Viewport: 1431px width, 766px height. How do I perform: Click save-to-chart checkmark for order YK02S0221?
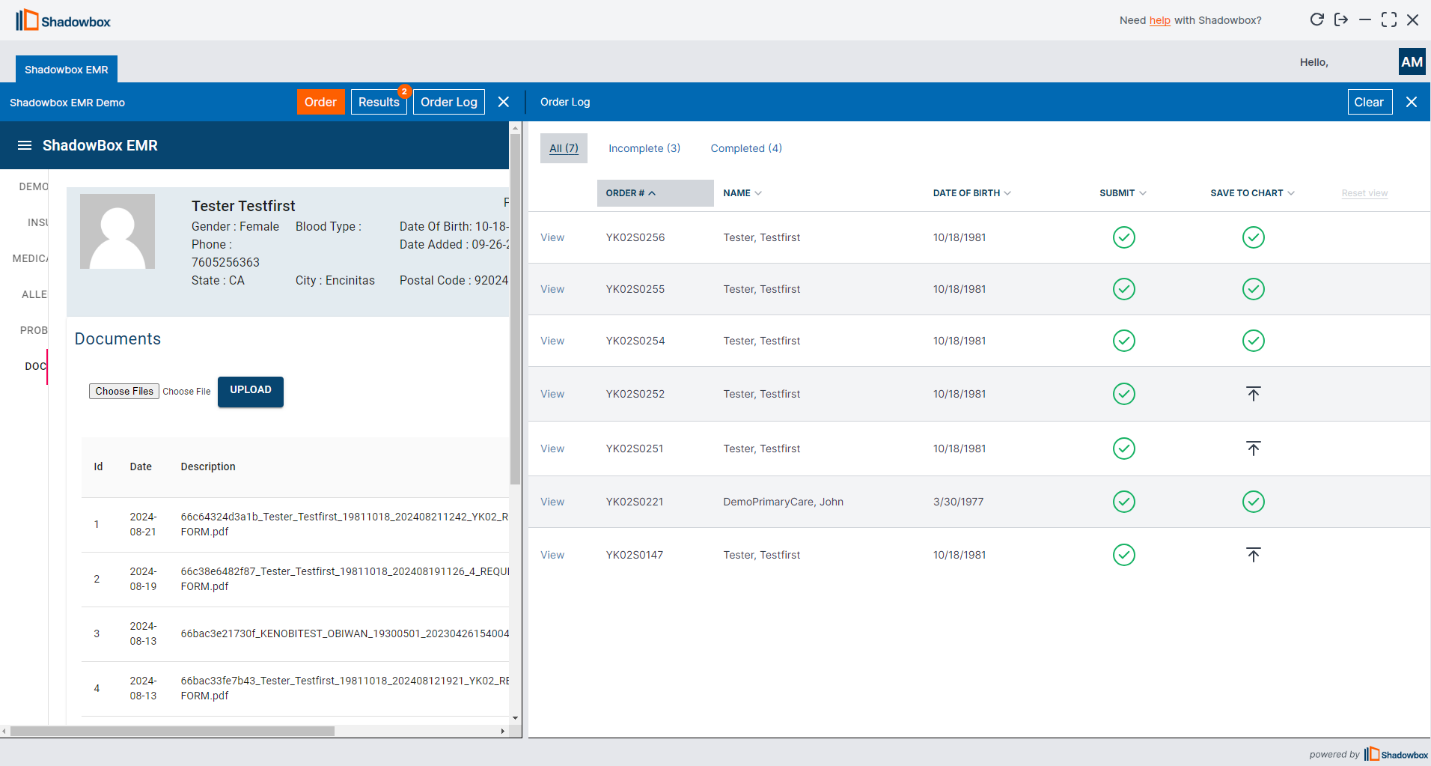click(x=1253, y=501)
